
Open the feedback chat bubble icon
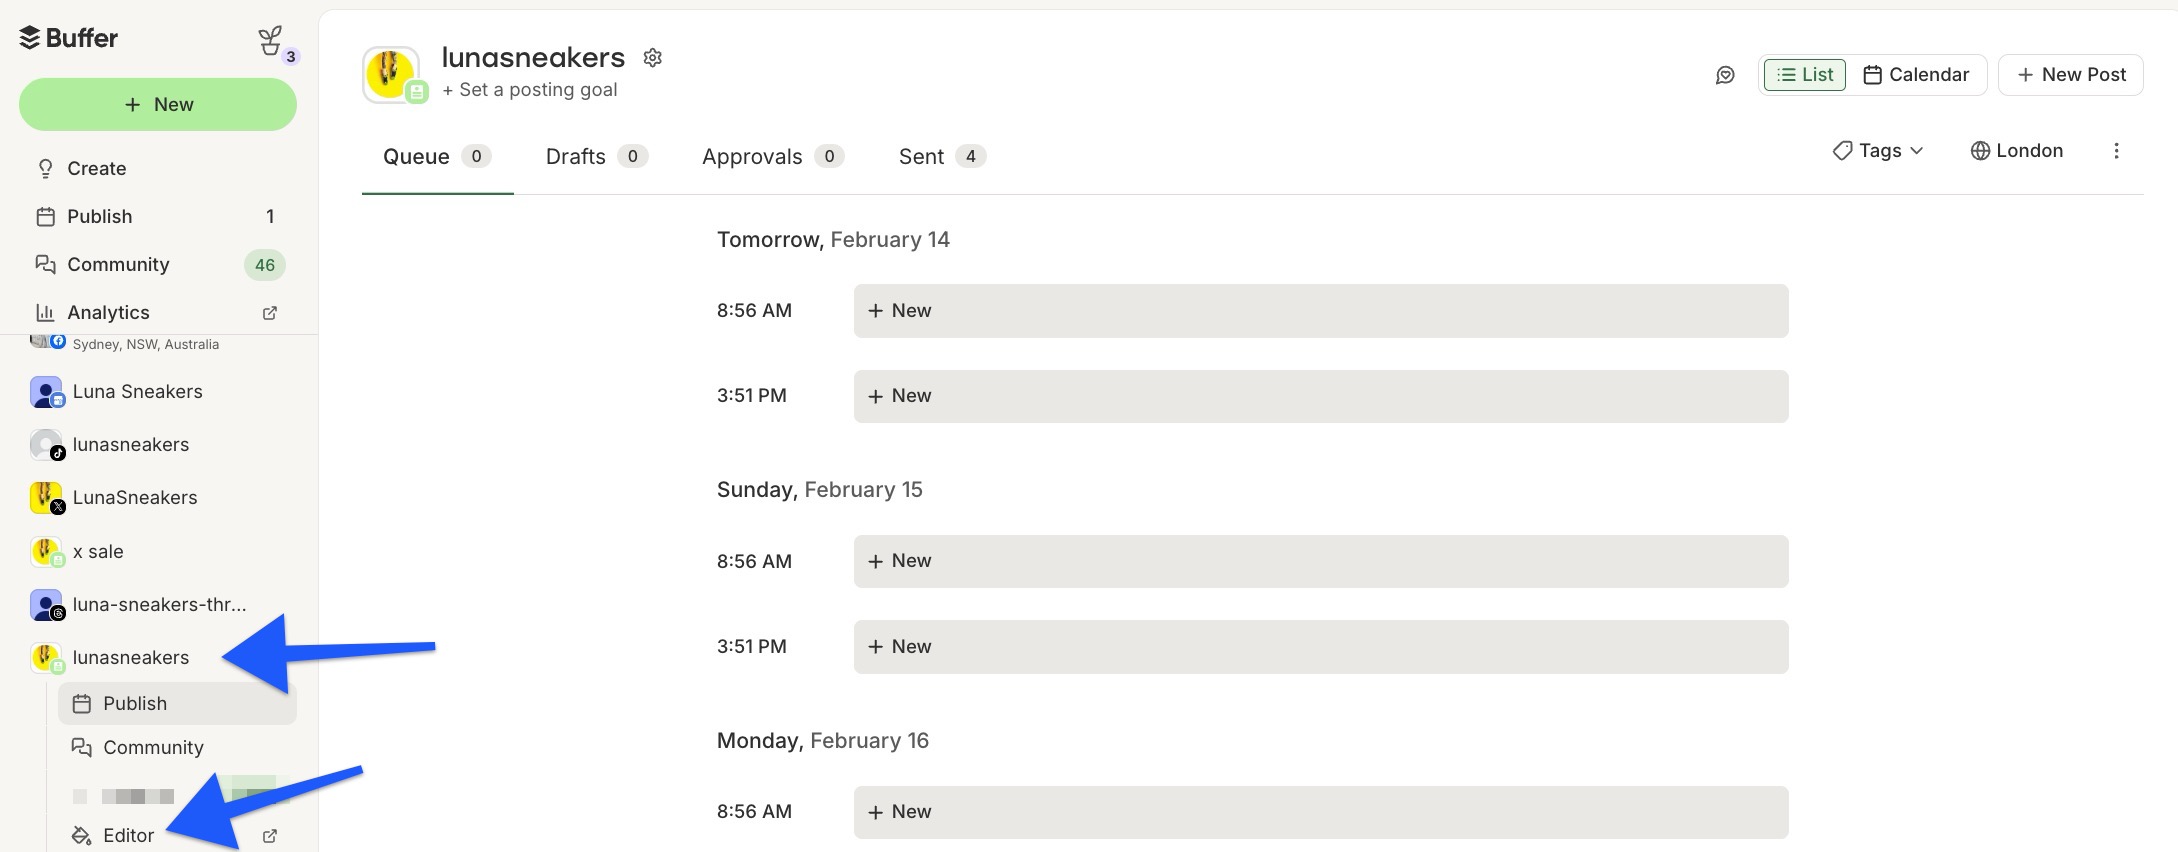tap(1725, 75)
